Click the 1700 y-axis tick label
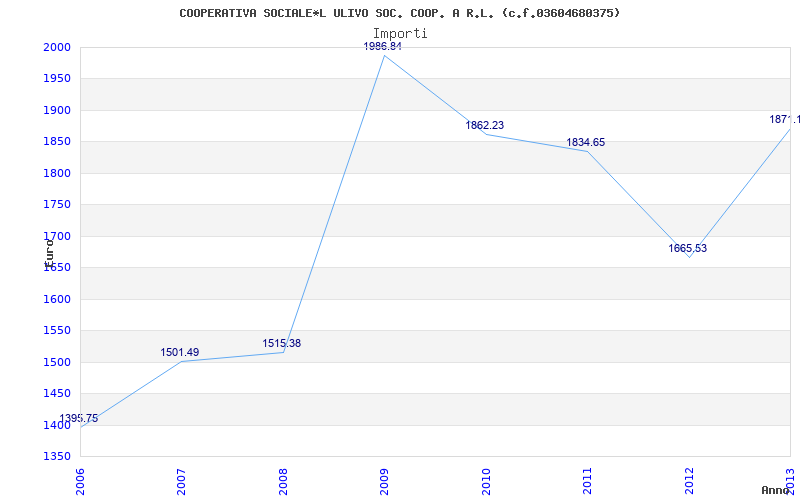 58,236
